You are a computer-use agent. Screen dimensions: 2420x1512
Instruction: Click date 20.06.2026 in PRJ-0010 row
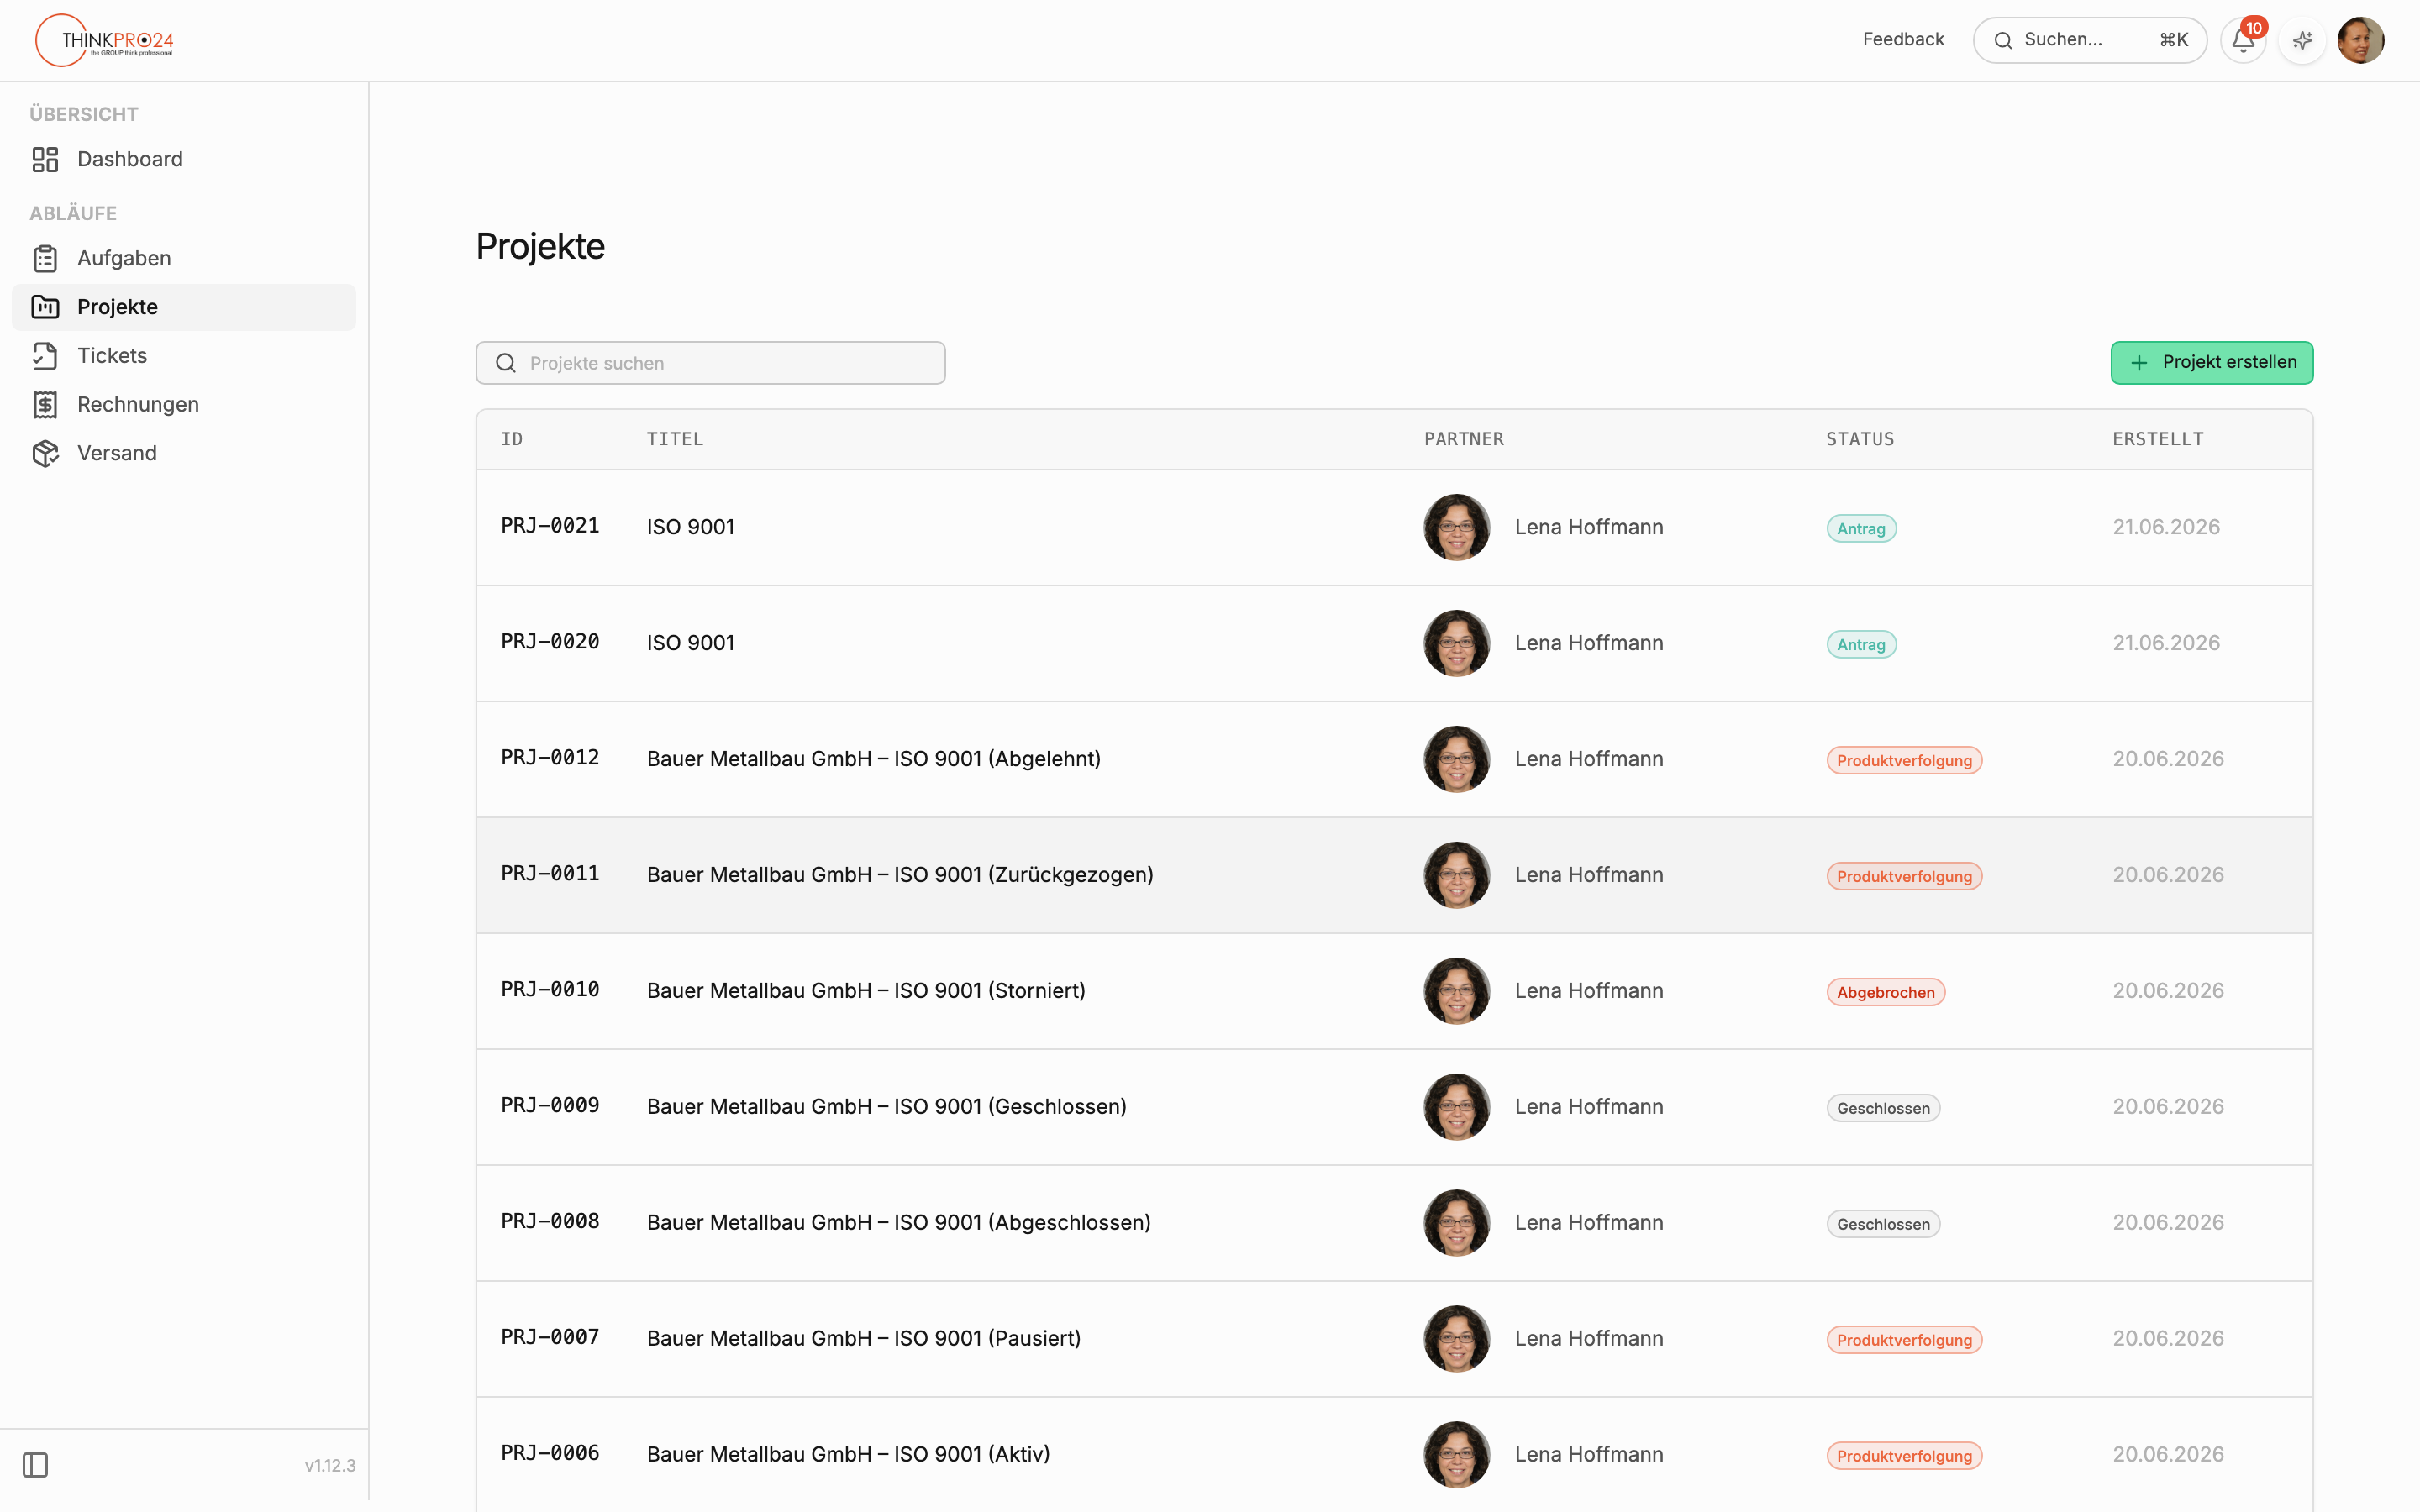[2168, 991]
